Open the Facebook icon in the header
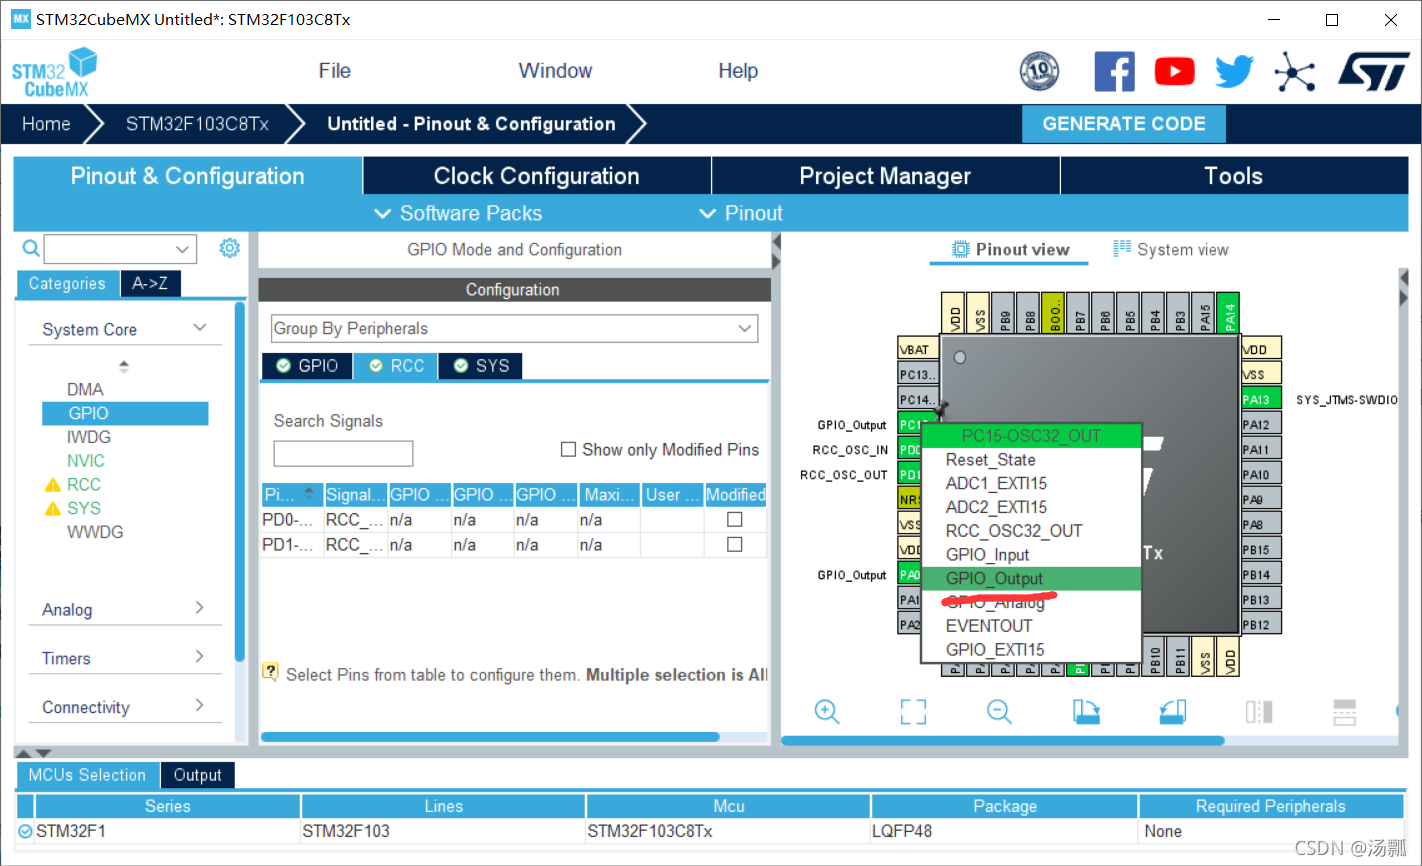Viewport: 1422px width, 866px height. coord(1114,72)
